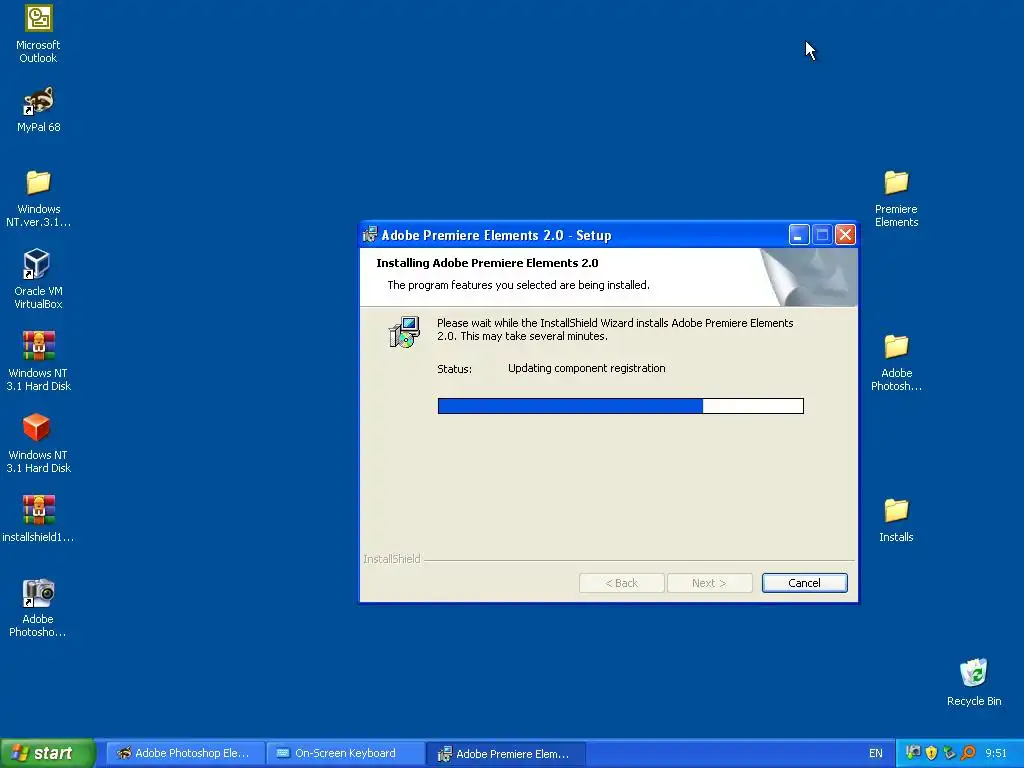
Task: Click the Adobe Premiere Elem... taskbar button
Action: click(506, 753)
